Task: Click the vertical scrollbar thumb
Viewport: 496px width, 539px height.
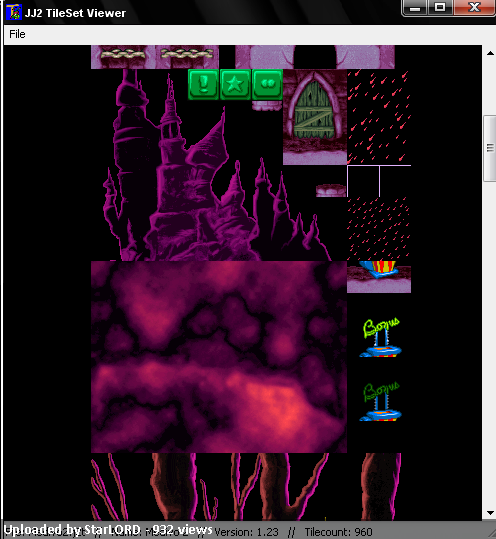Action: point(490,148)
